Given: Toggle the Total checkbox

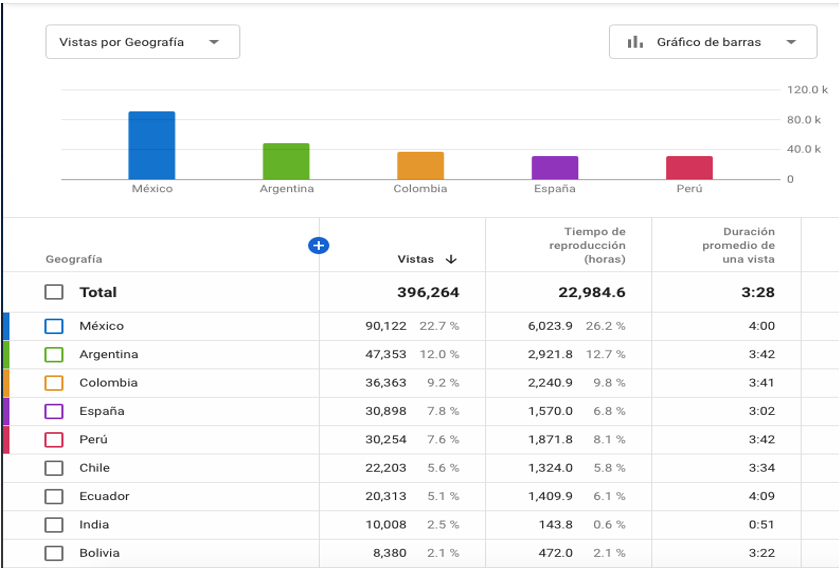Looking at the screenshot, I should 54,292.
